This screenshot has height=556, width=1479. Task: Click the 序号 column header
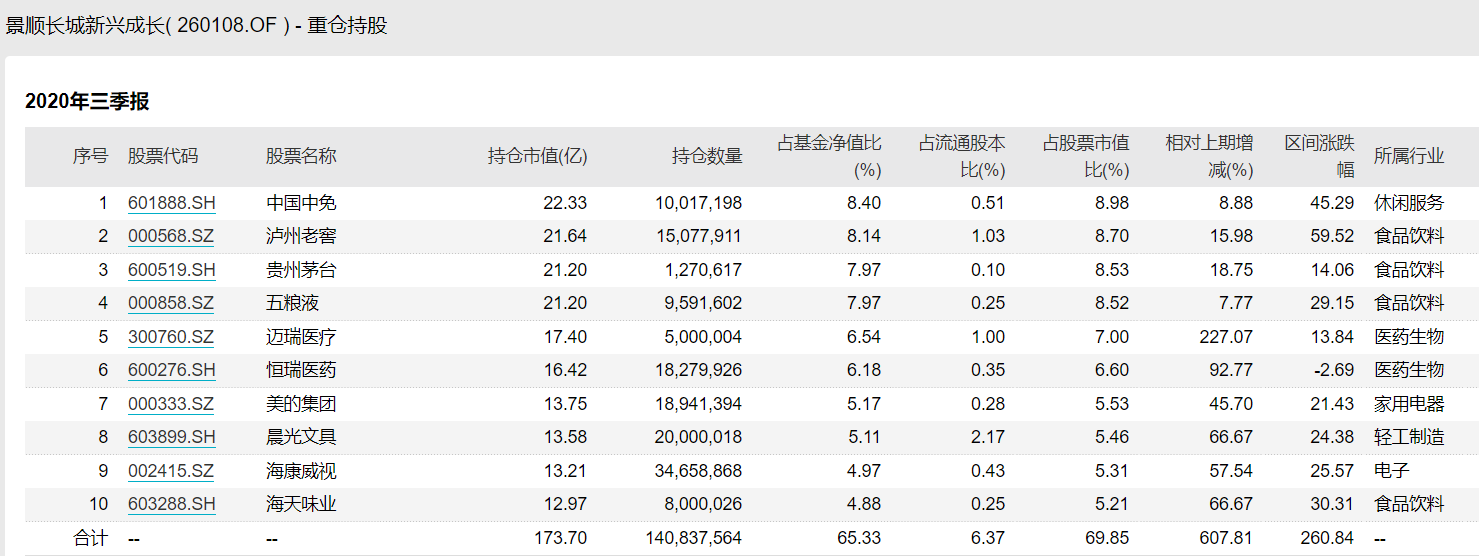(90, 156)
